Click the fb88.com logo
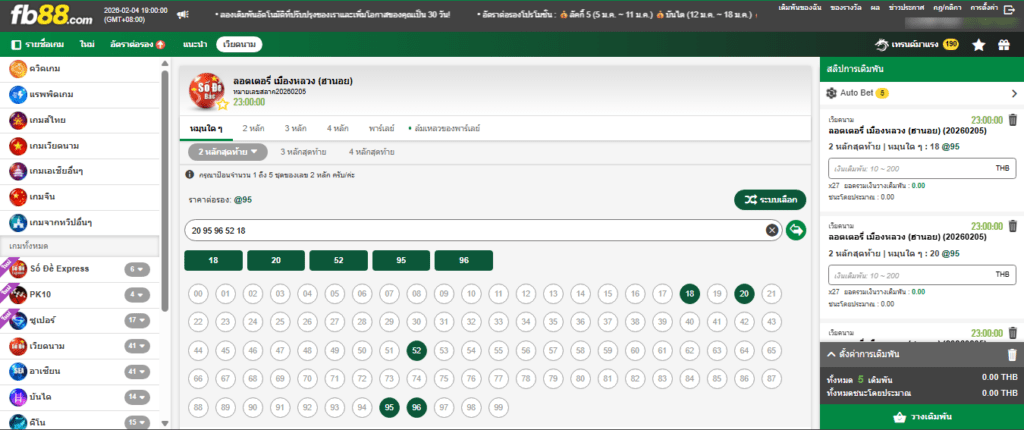1024x430 pixels. click(x=51, y=14)
